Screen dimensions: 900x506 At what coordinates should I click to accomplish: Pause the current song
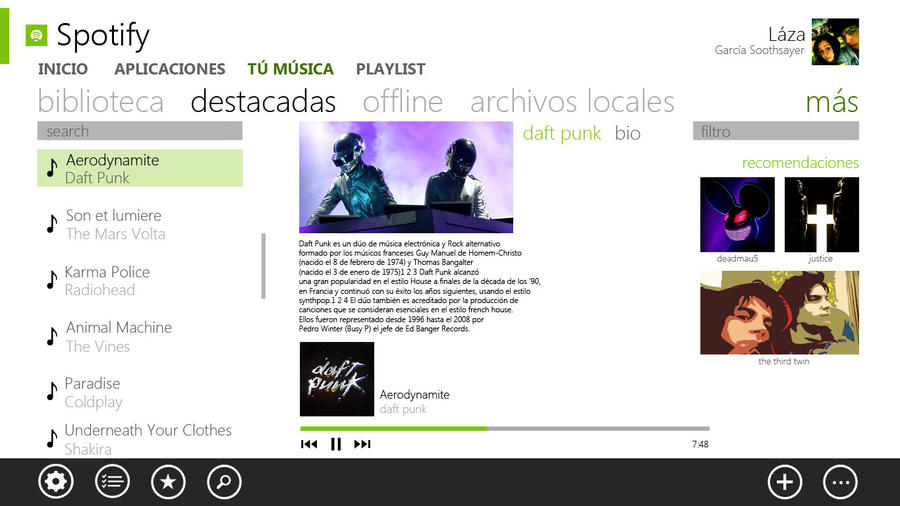tap(336, 444)
